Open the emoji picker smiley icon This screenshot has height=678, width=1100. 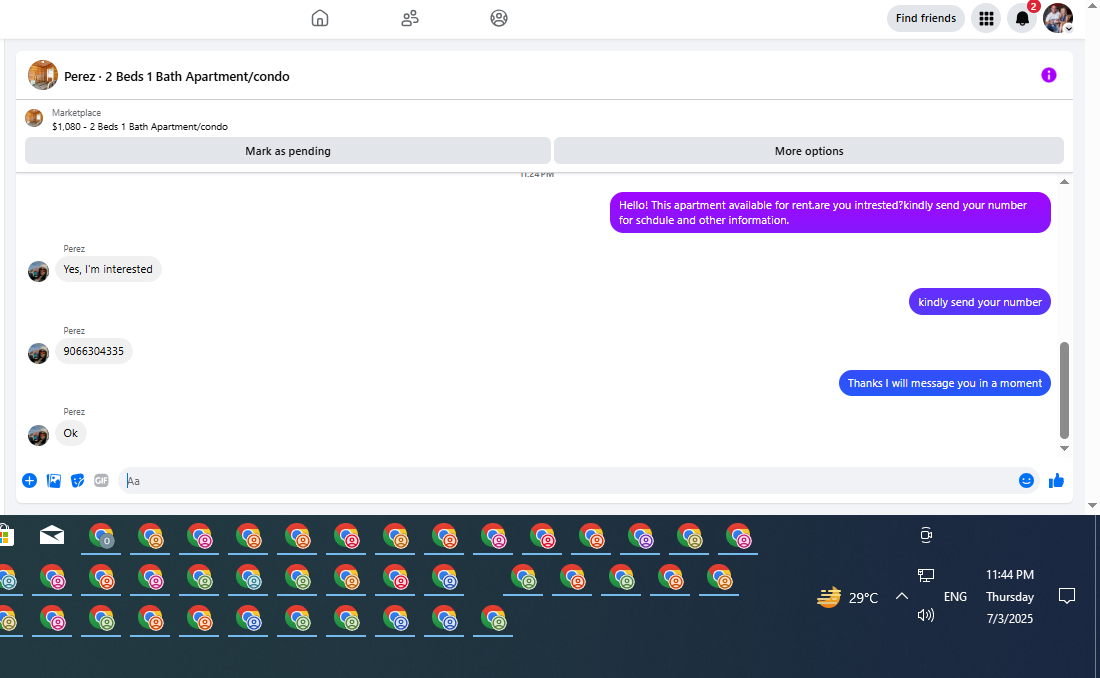[x=1026, y=481]
